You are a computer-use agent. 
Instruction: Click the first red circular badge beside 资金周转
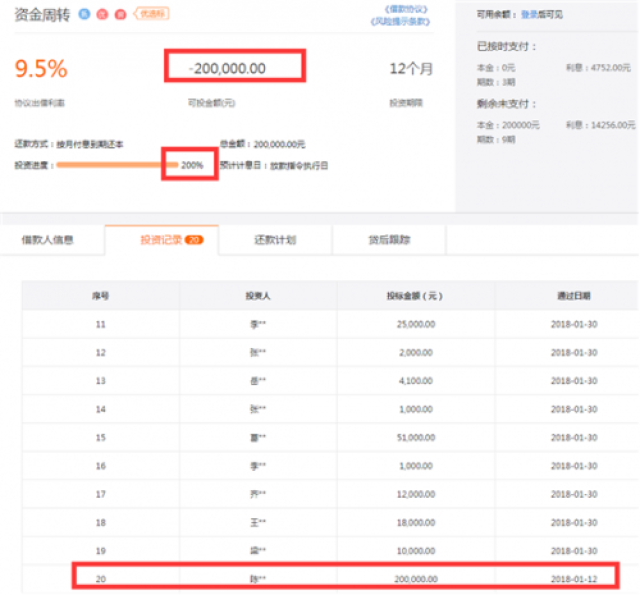pyautogui.click(x=102, y=14)
